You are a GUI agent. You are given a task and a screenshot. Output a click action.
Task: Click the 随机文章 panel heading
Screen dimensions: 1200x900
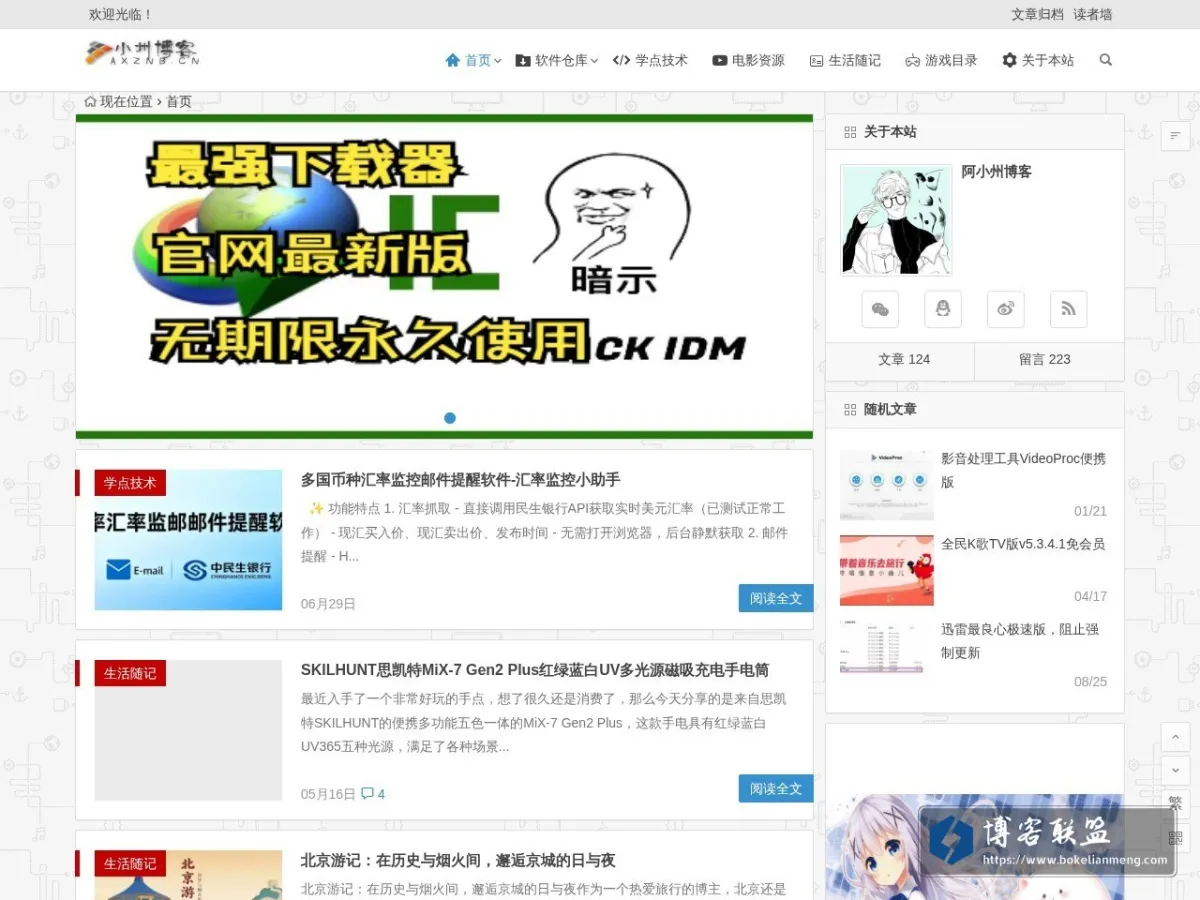click(890, 410)
